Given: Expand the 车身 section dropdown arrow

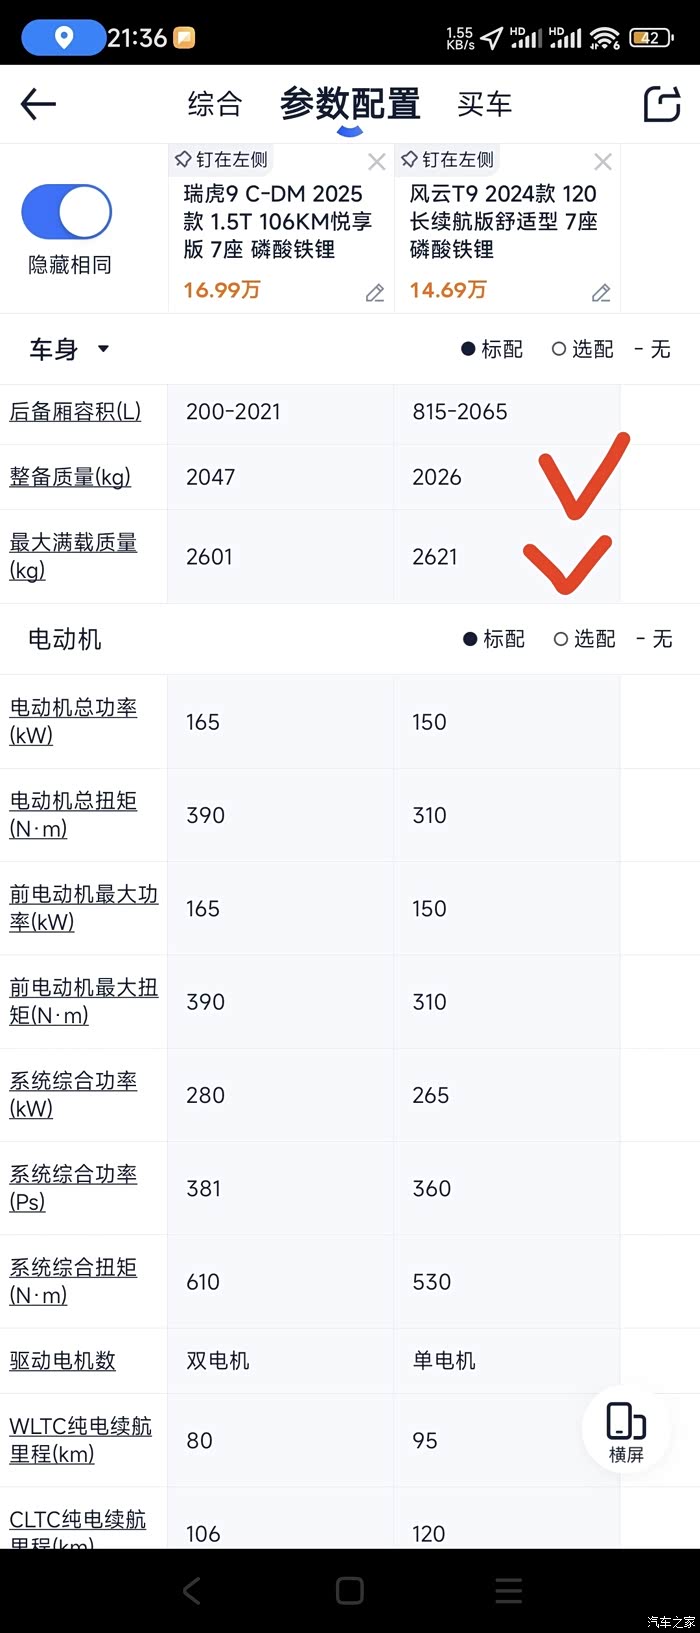Looking at the screenshot, I should (x=103, y=350).
